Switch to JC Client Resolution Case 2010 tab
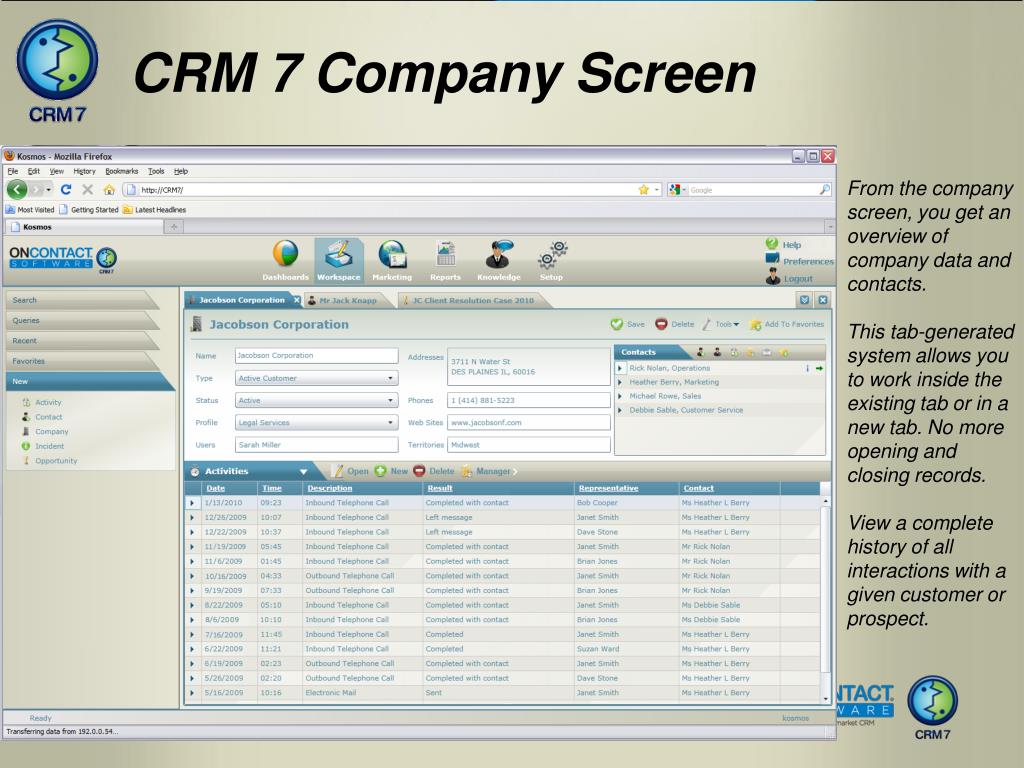The height and width of the screenshot is (768, 1024). click(473, 300)
